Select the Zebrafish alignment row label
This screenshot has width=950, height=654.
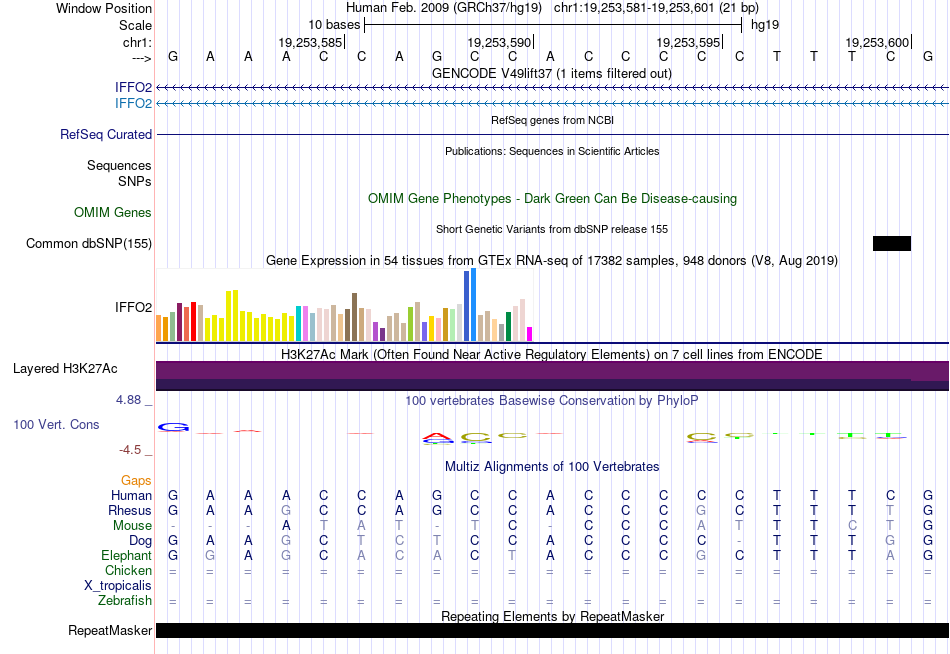[x=125, y=600]
